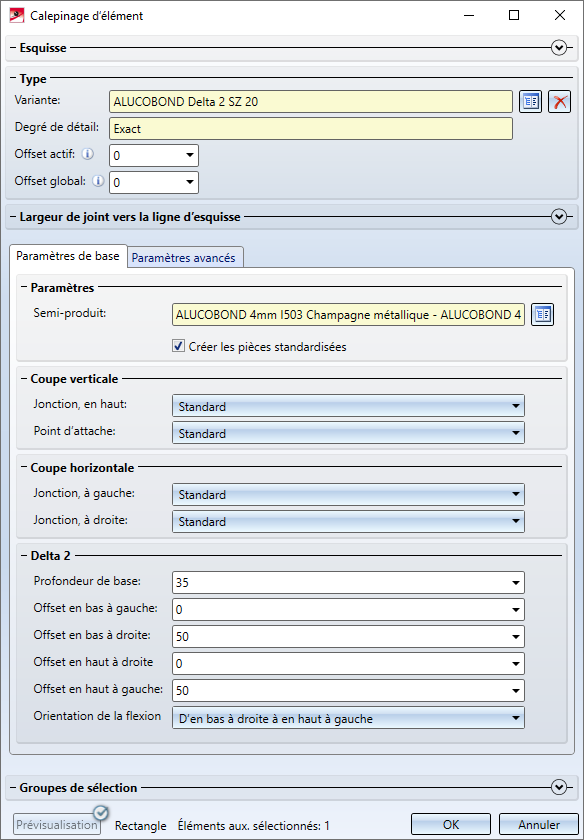Expand the Esquisse section chevron
Screen dimensions: 584x840
pyautogui.click(x=559, y=48)
